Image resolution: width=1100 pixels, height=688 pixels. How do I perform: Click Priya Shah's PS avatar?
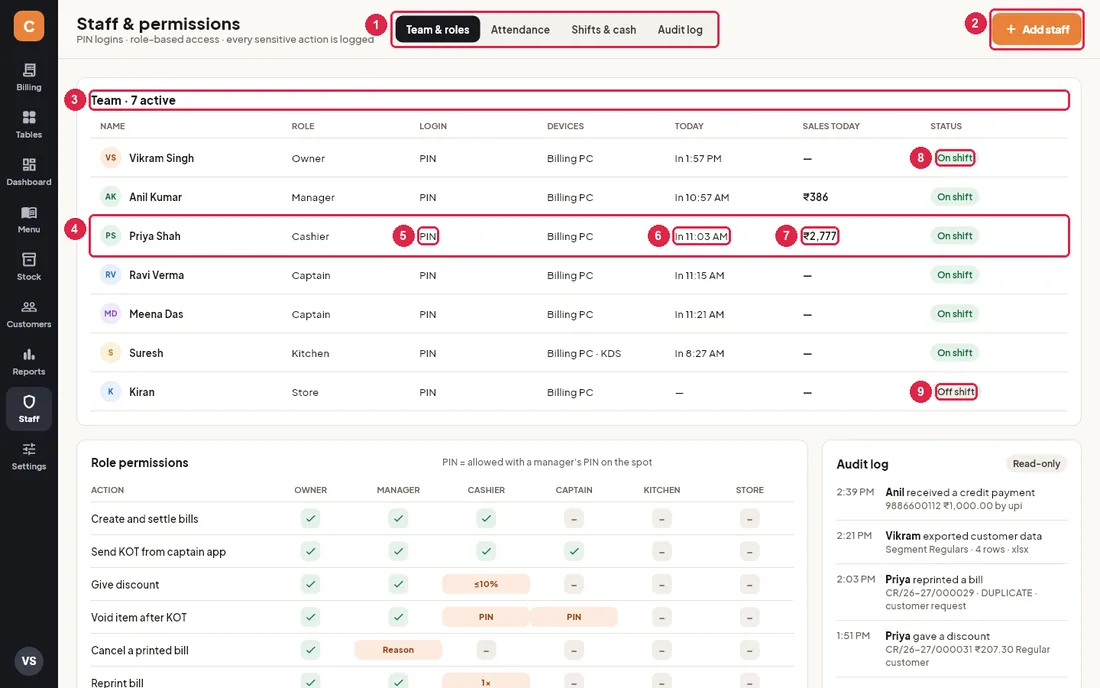point(111,236)
